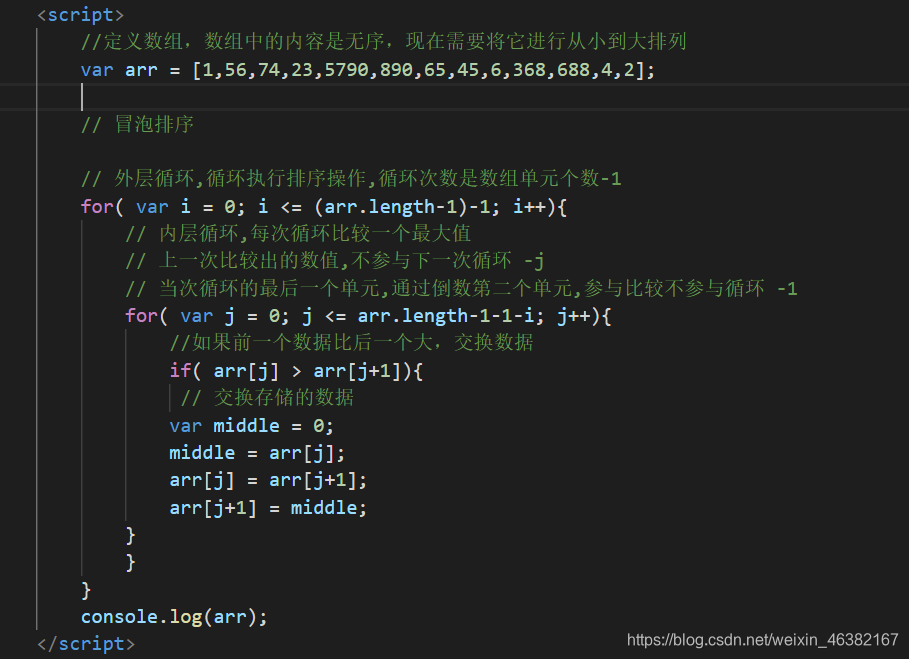Click the empty line with the text cursor

point(454,97)
